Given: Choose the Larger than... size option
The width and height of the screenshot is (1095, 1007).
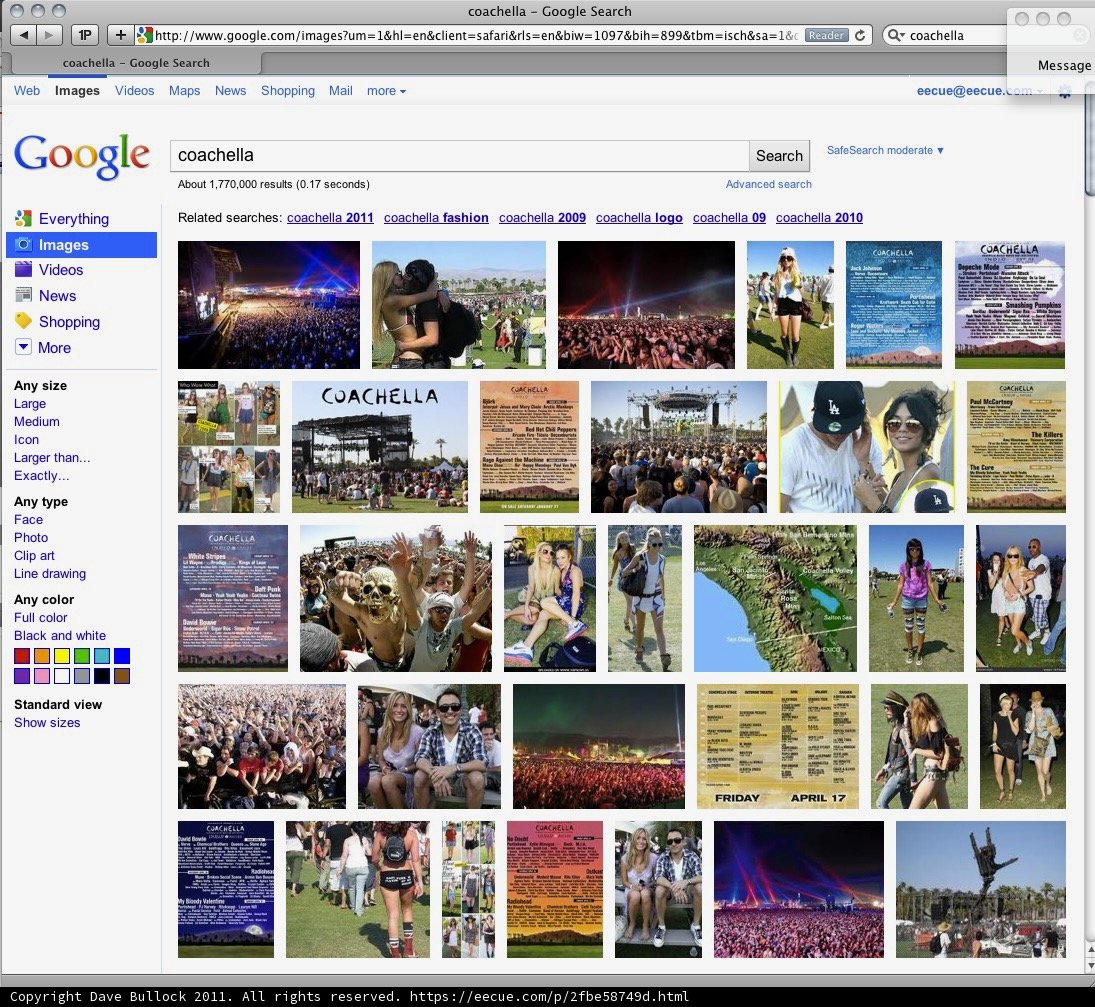Looking at the screenshot, I should coord(52,457).
